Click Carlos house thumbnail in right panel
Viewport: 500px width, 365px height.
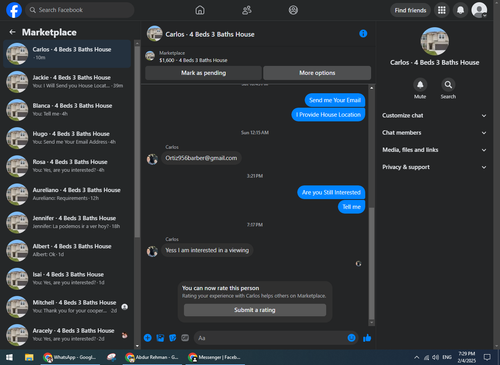pyautogui.click(x=434, y=41)
